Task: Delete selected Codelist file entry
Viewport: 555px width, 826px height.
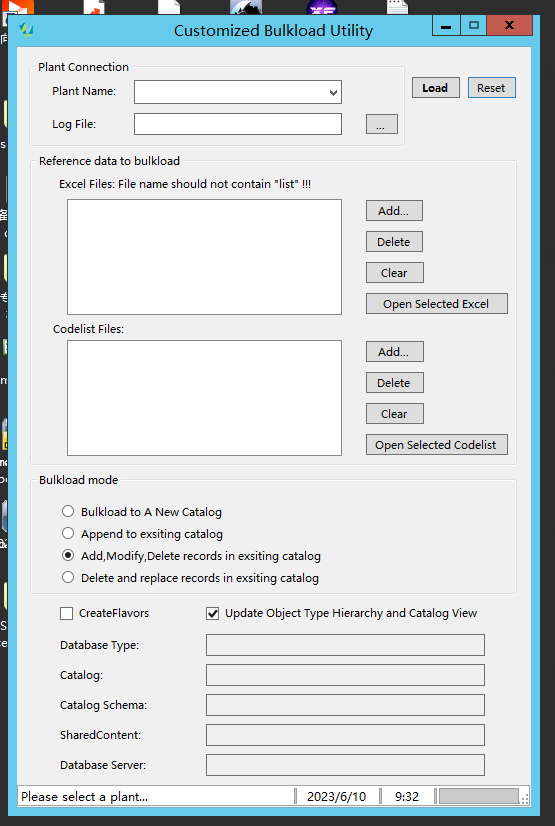Action: 394,383
